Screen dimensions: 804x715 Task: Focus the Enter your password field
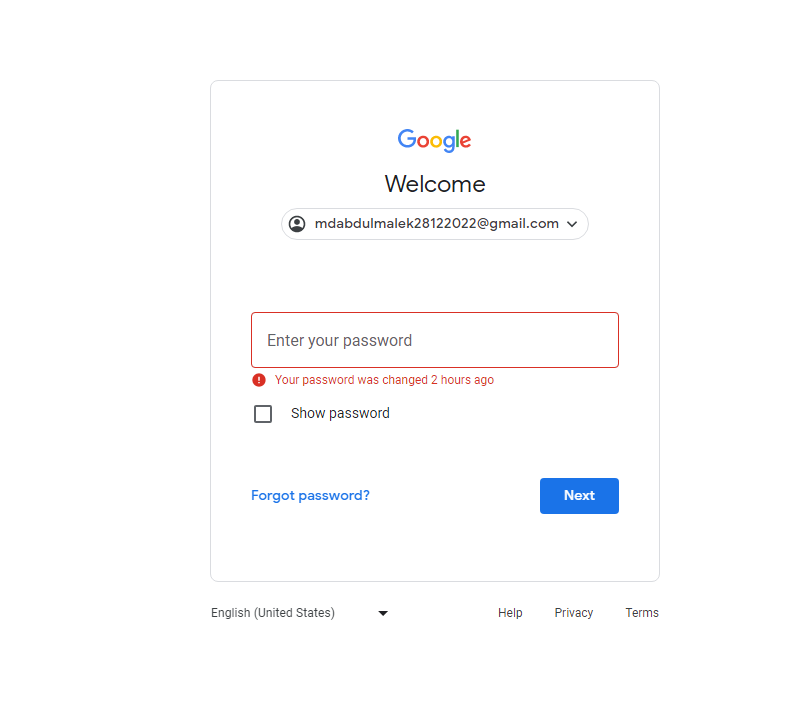click(435, 340)
